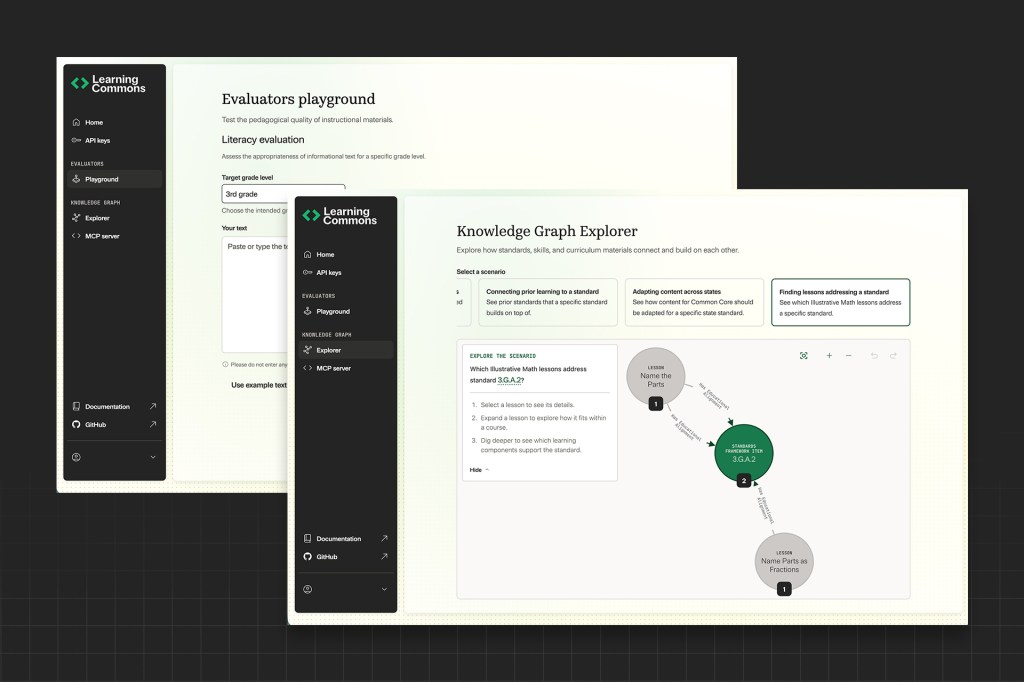Click 'Evaluators playground' heading
Image resolution: width=1024 pixels, height=682 pixels.
tap(298, 99)
